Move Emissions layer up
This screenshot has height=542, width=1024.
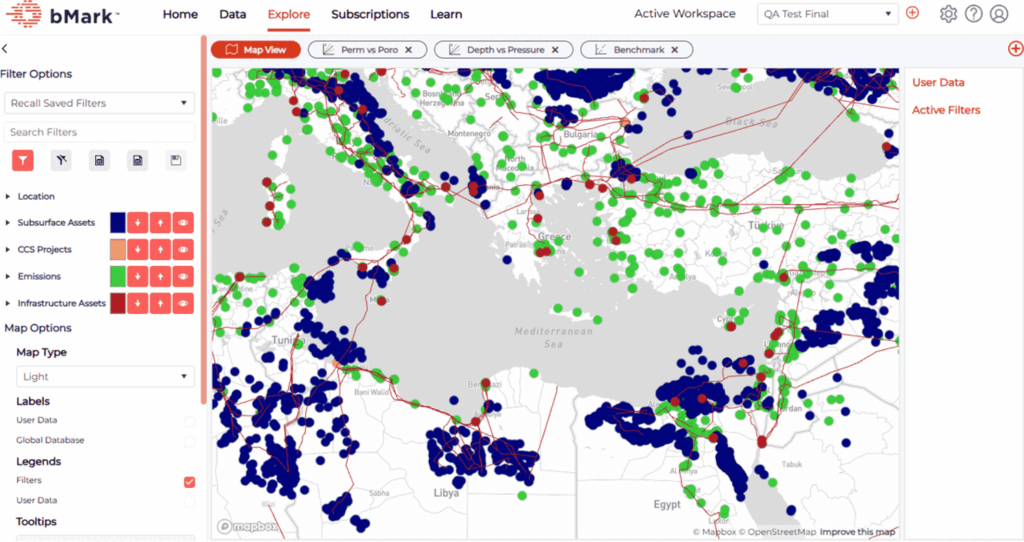click(x=161, y=276)
